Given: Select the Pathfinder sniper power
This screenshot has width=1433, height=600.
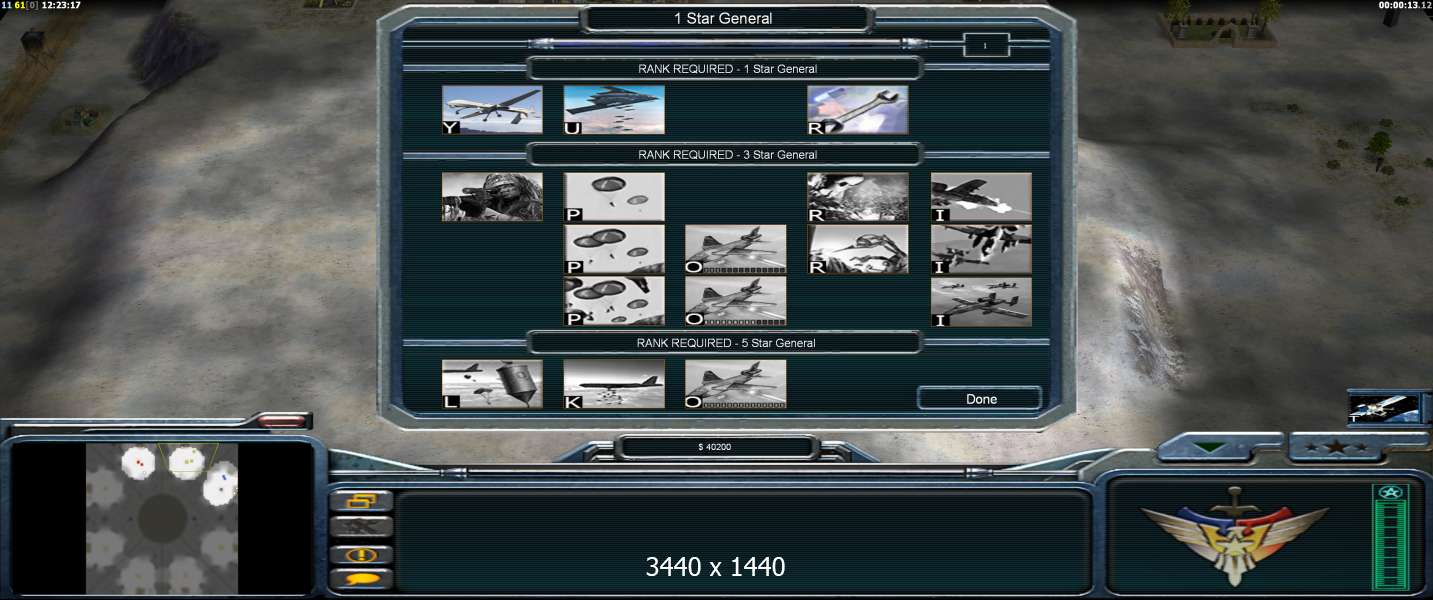Looking at the screenshot, I should click(x=492, y=197).
